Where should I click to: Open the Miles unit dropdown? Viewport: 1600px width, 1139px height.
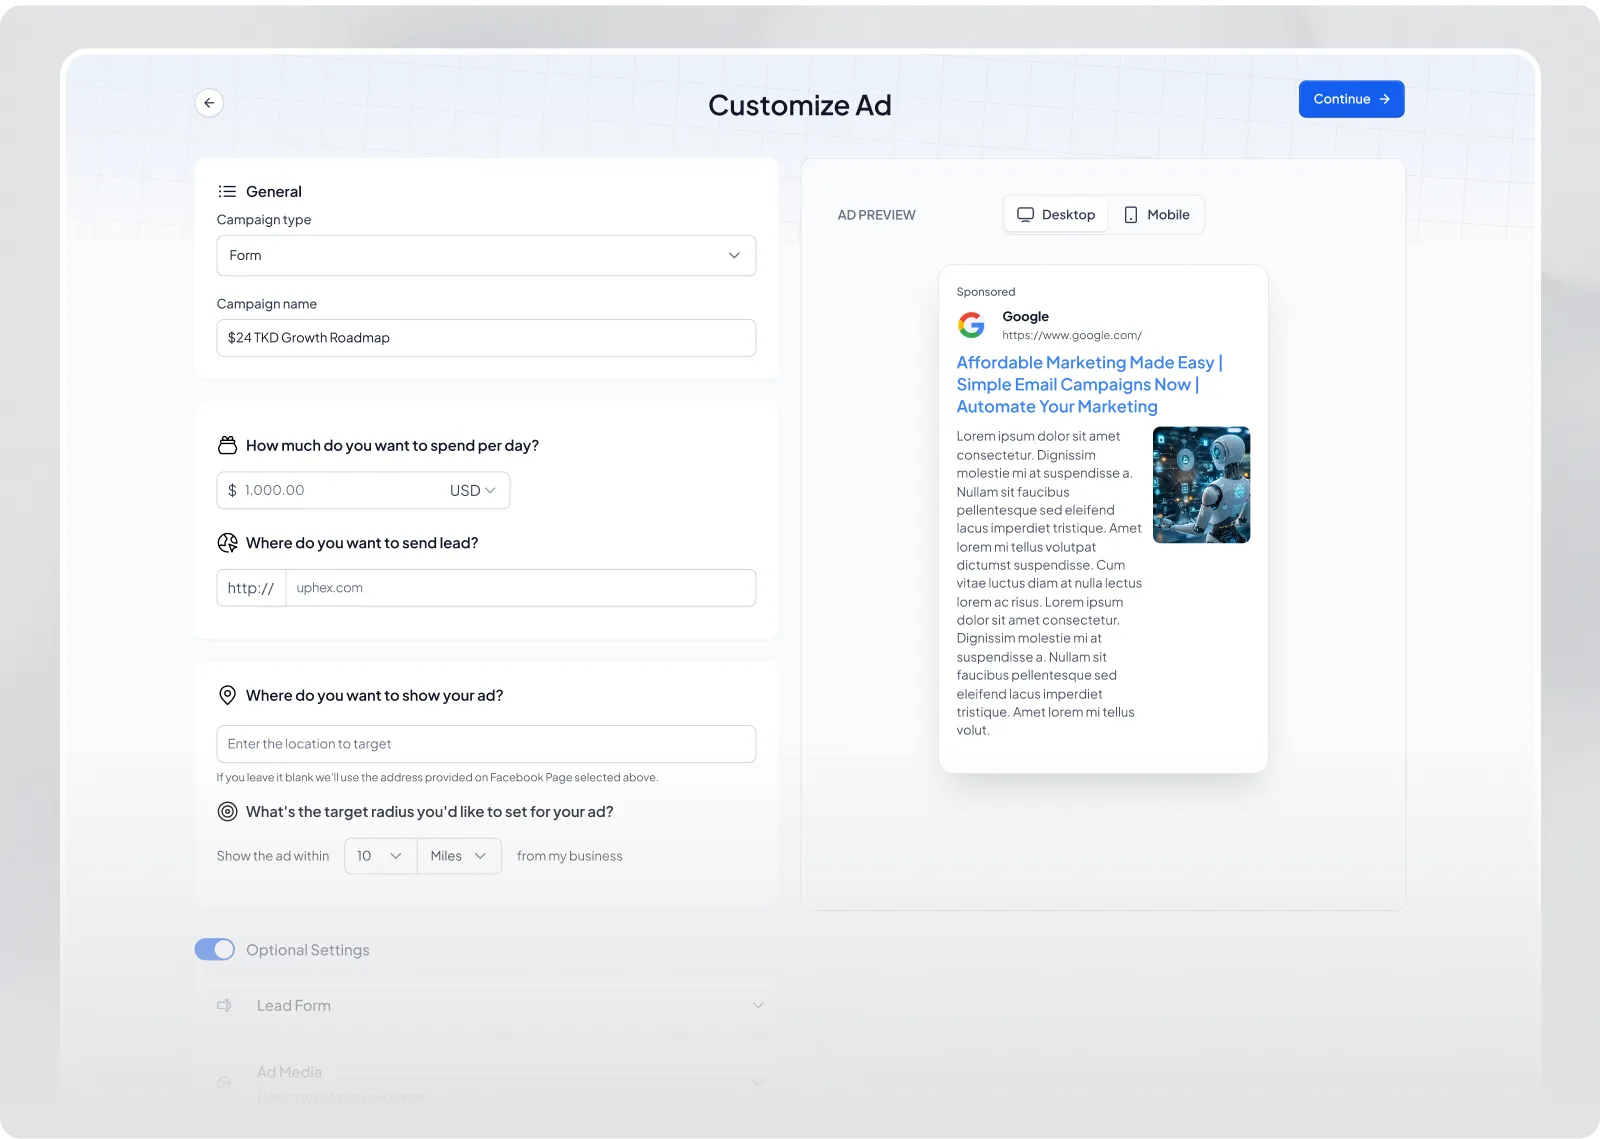tap(459, 856)
